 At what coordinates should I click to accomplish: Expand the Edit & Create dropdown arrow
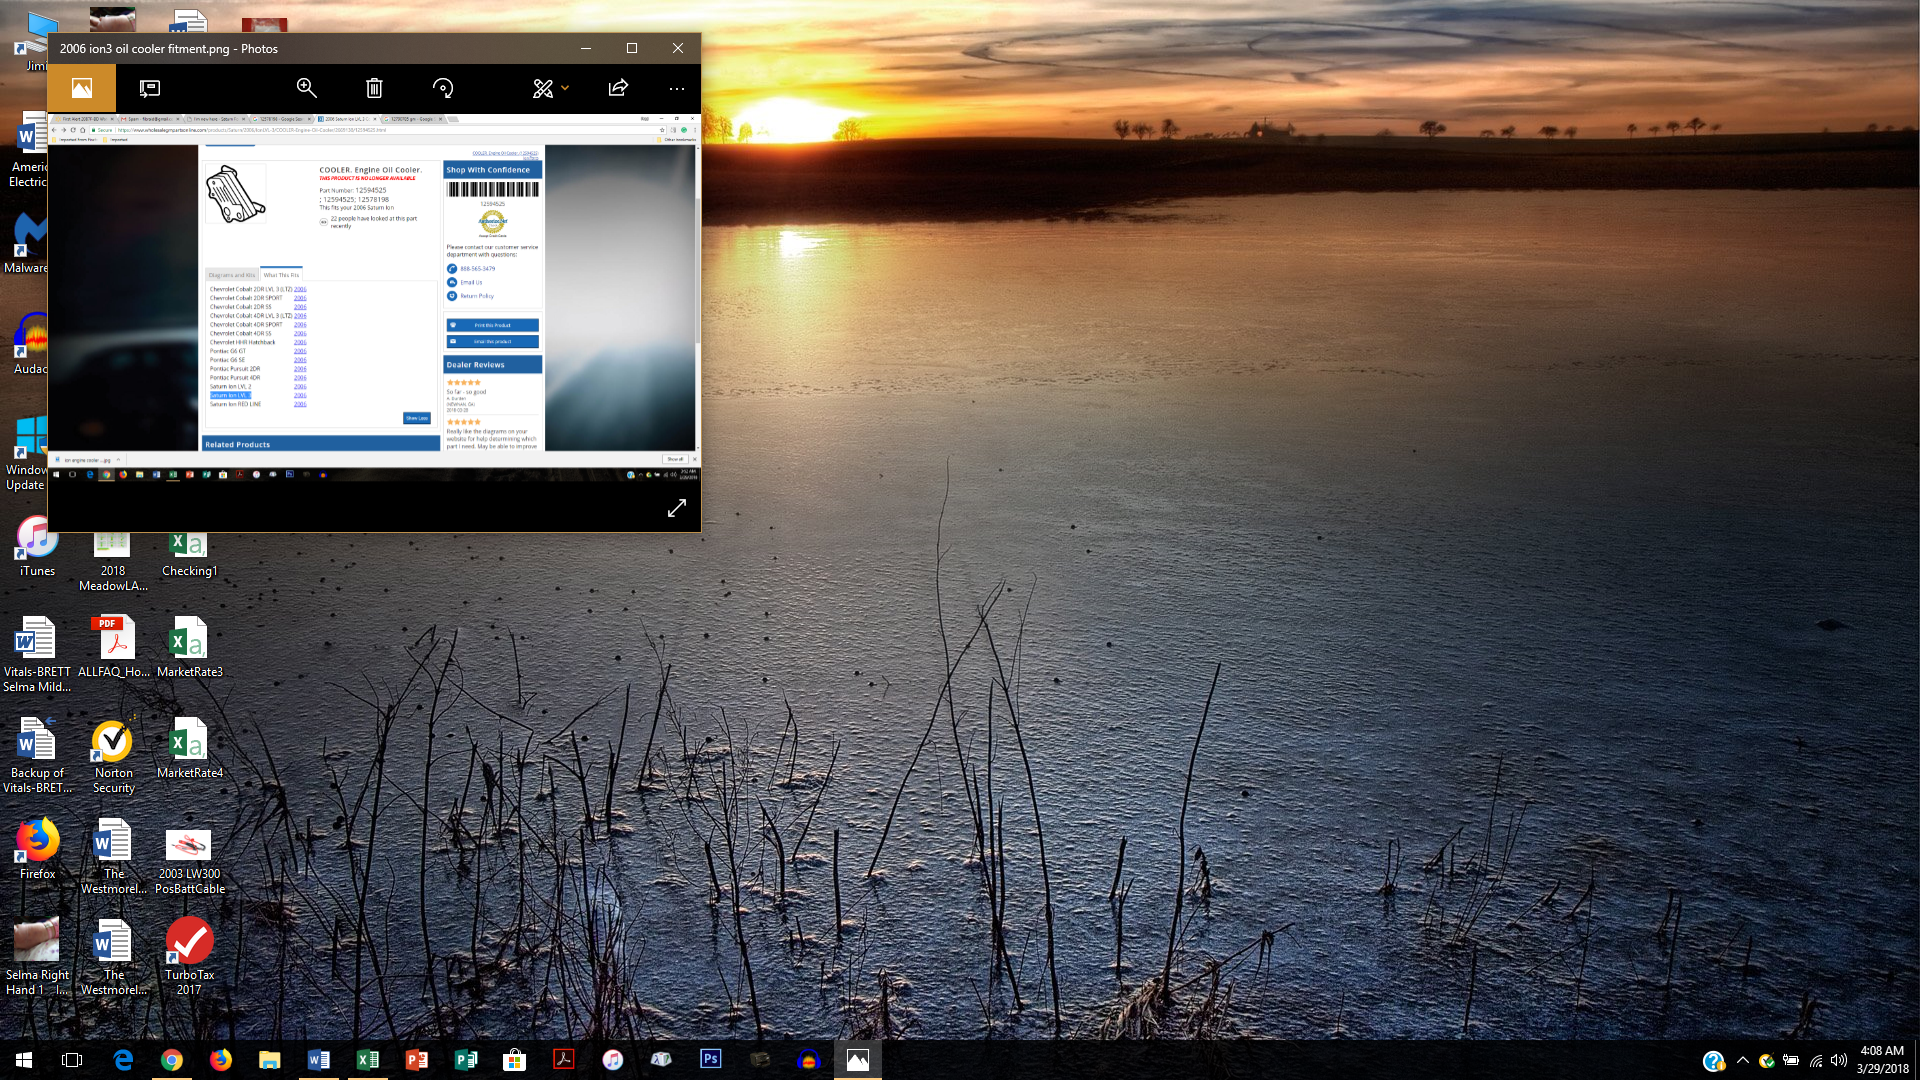[x=566, y=88]
